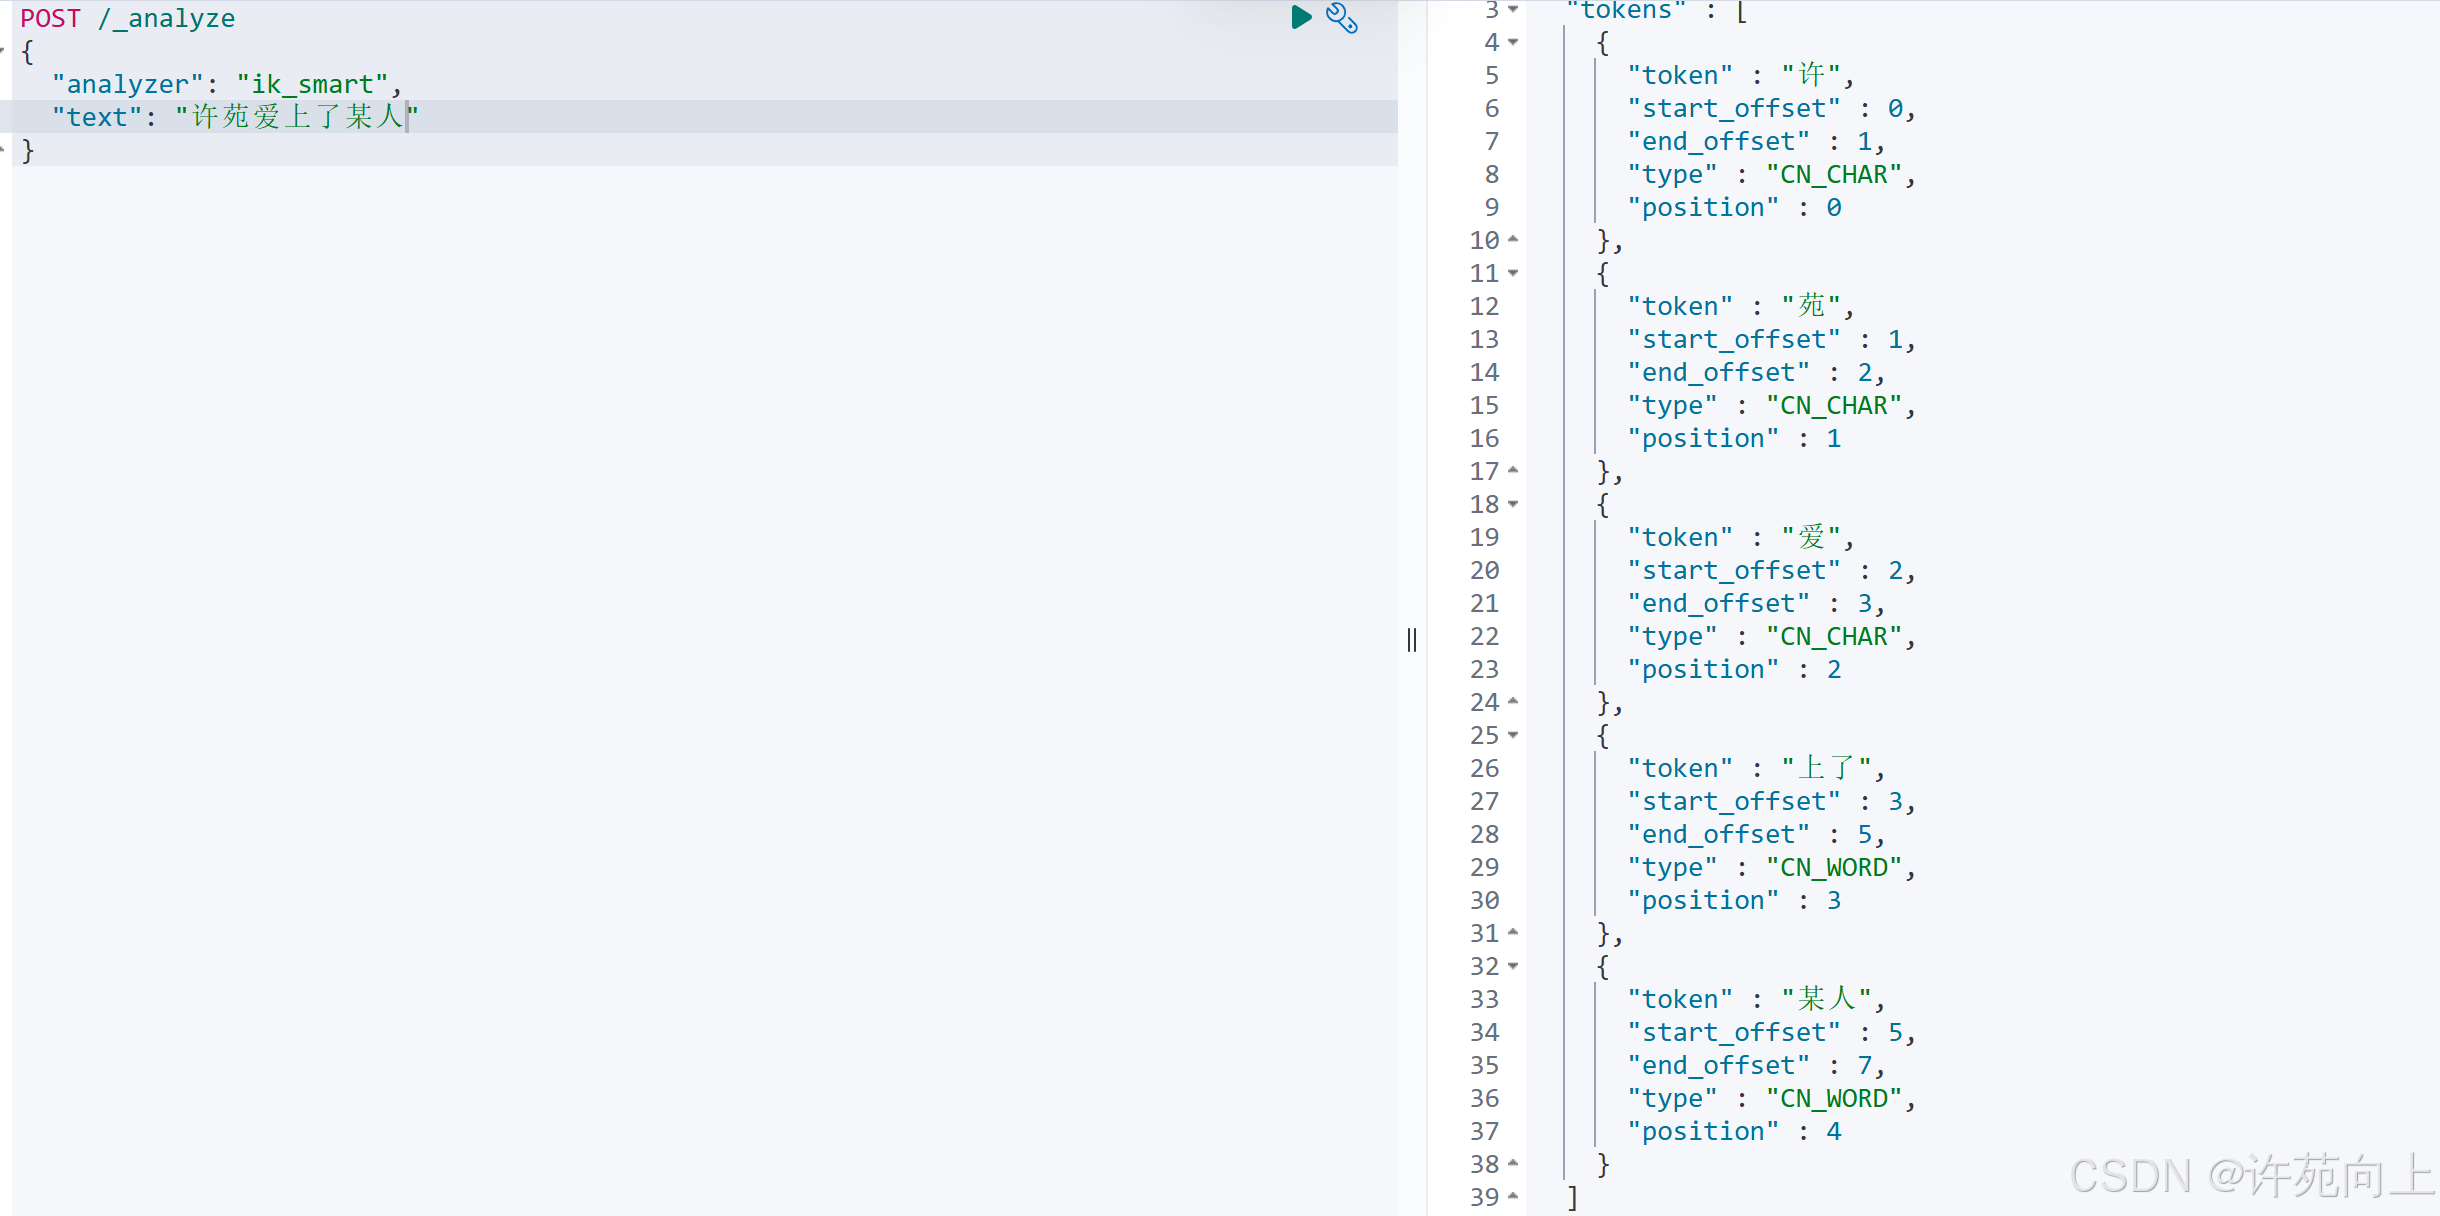Click the fold marker at line 24
Viewport: 2440px width, 1216px height.
[x=1513, y=702]
